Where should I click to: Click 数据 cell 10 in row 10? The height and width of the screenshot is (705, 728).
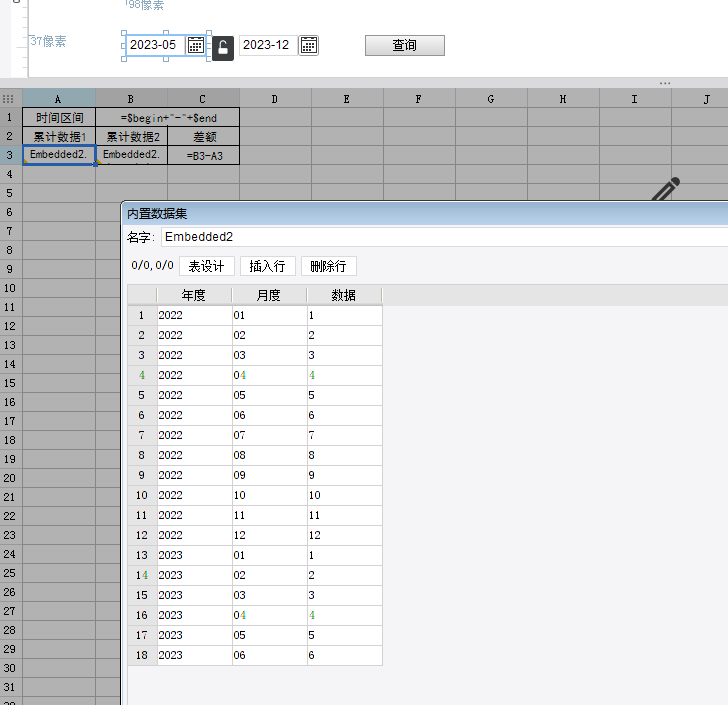345,496
